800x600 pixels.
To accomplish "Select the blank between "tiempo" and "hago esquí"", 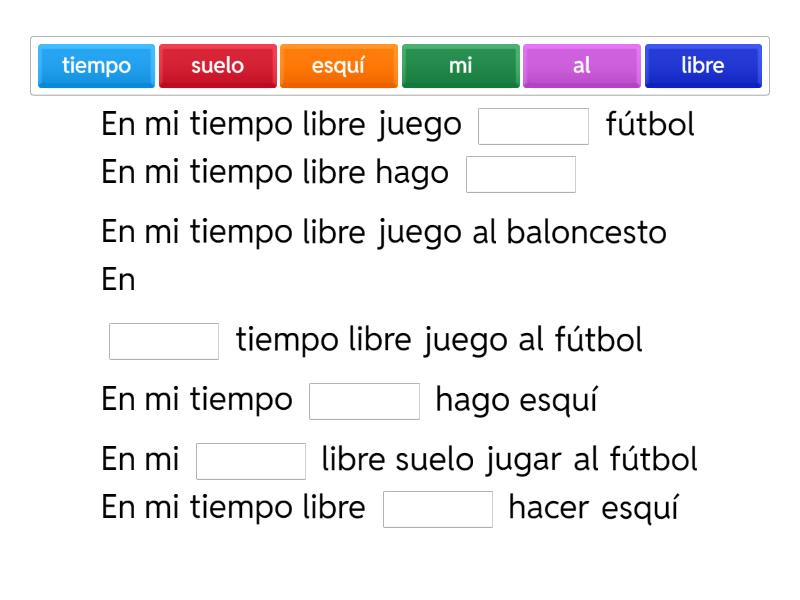I will tap(365, 401).
